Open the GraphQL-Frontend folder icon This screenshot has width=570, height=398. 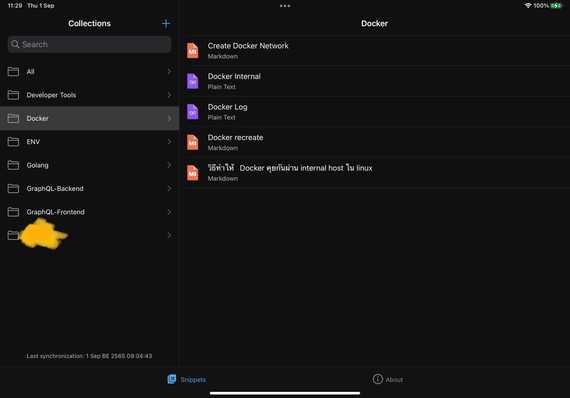pos(13,212)
